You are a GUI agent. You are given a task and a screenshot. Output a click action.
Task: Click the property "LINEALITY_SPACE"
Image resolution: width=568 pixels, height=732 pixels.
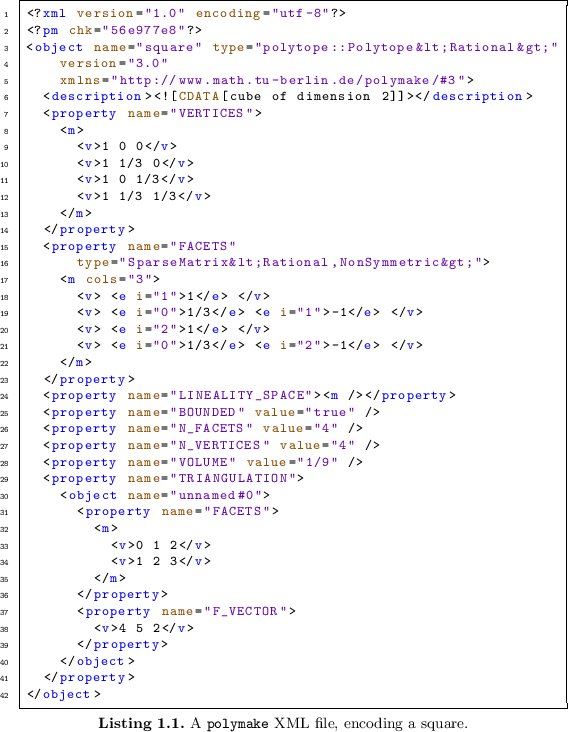click(249, 395)
